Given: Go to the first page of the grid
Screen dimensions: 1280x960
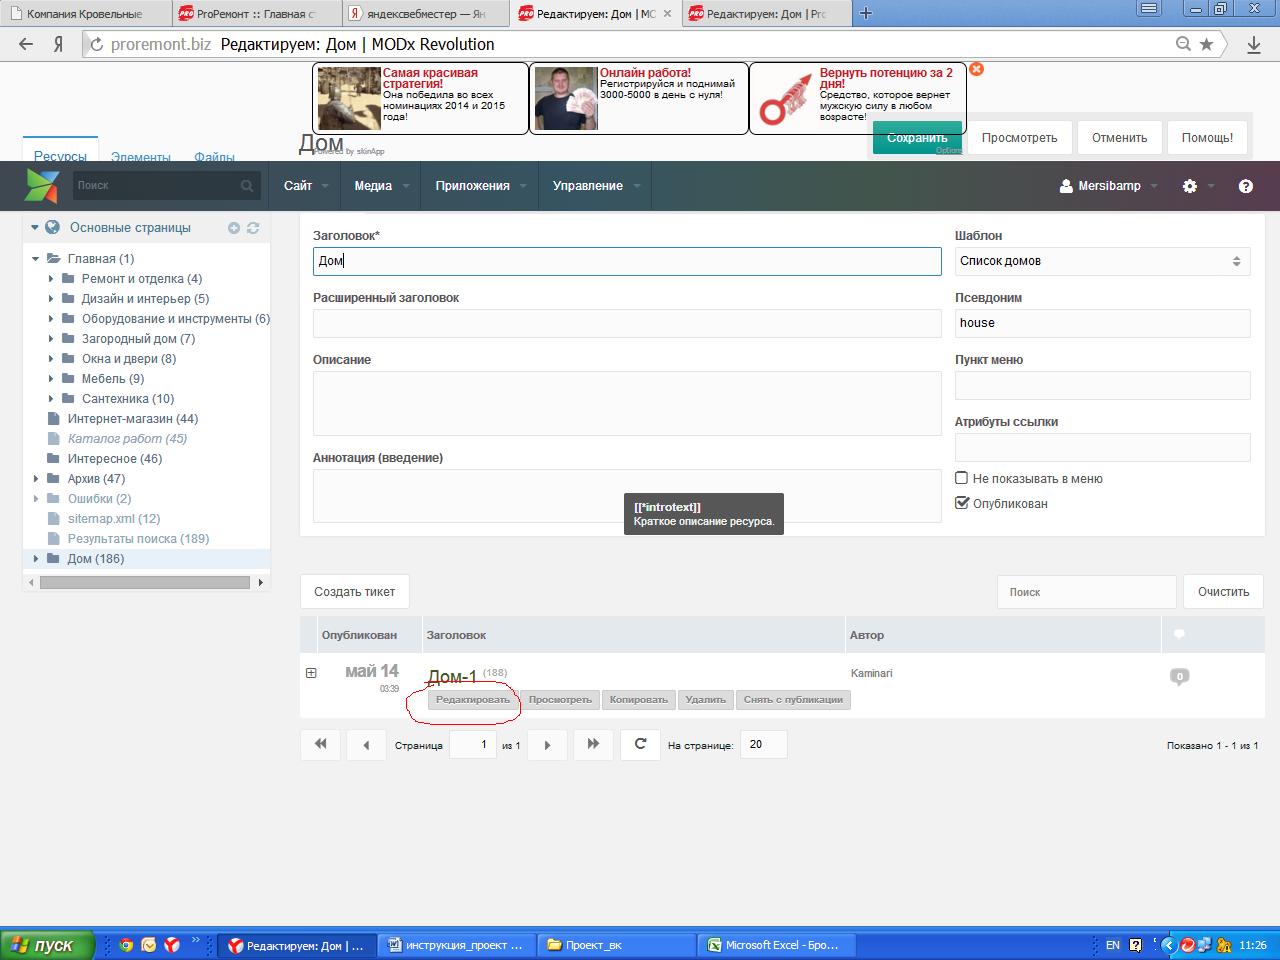Looking at the screenshot, I should click(320, 744).
